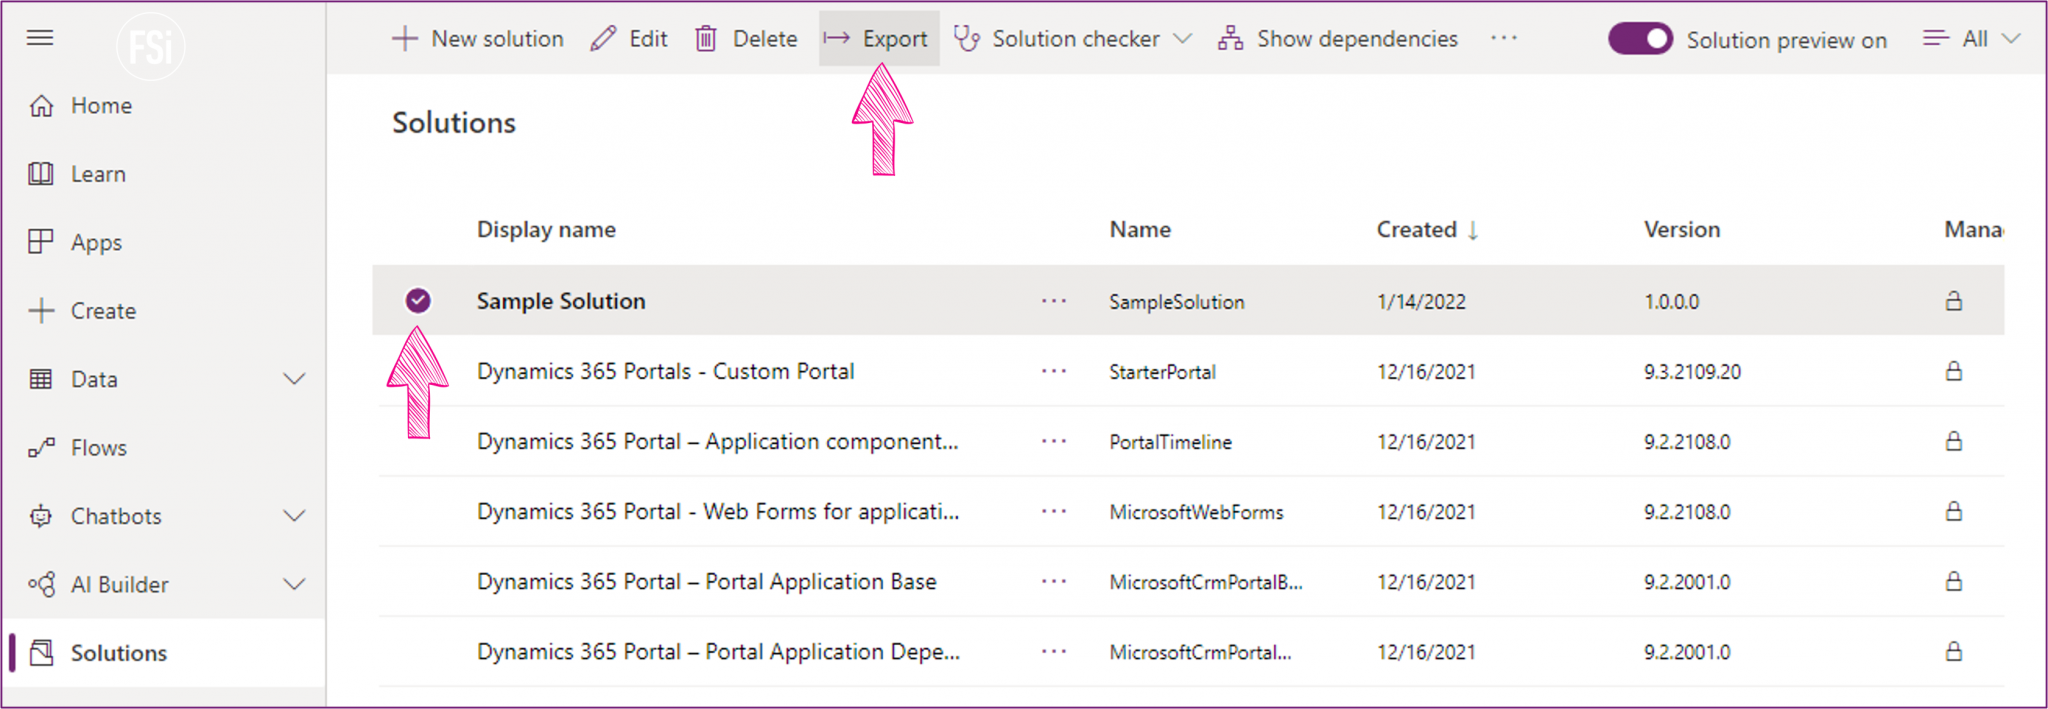Screen dimensions: 2048x709
Task: Click Edit in the command bar
Action: coord(629,39)
